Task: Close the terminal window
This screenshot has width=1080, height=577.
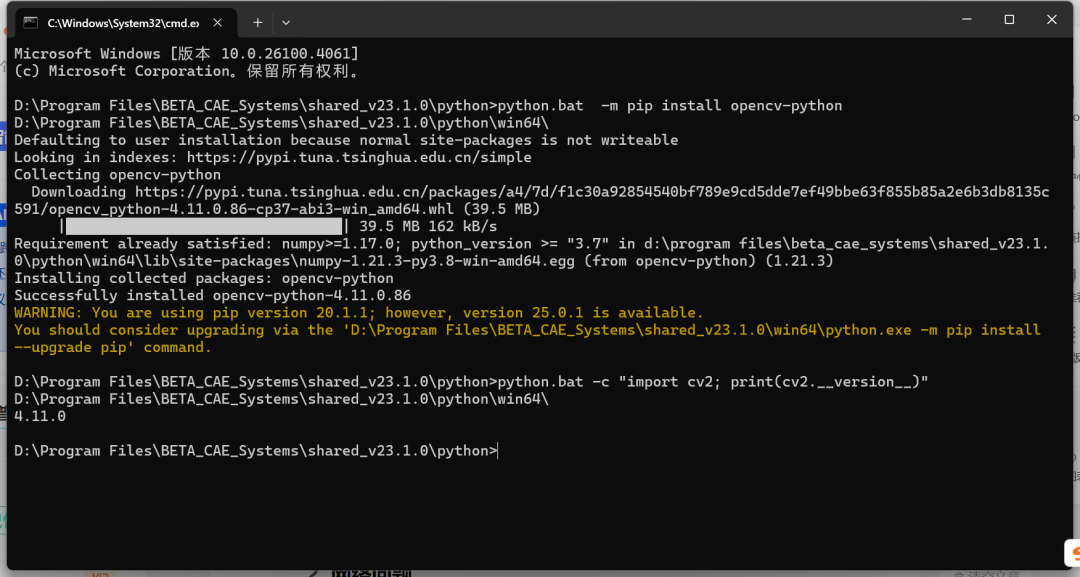Action: (1052, 19)
